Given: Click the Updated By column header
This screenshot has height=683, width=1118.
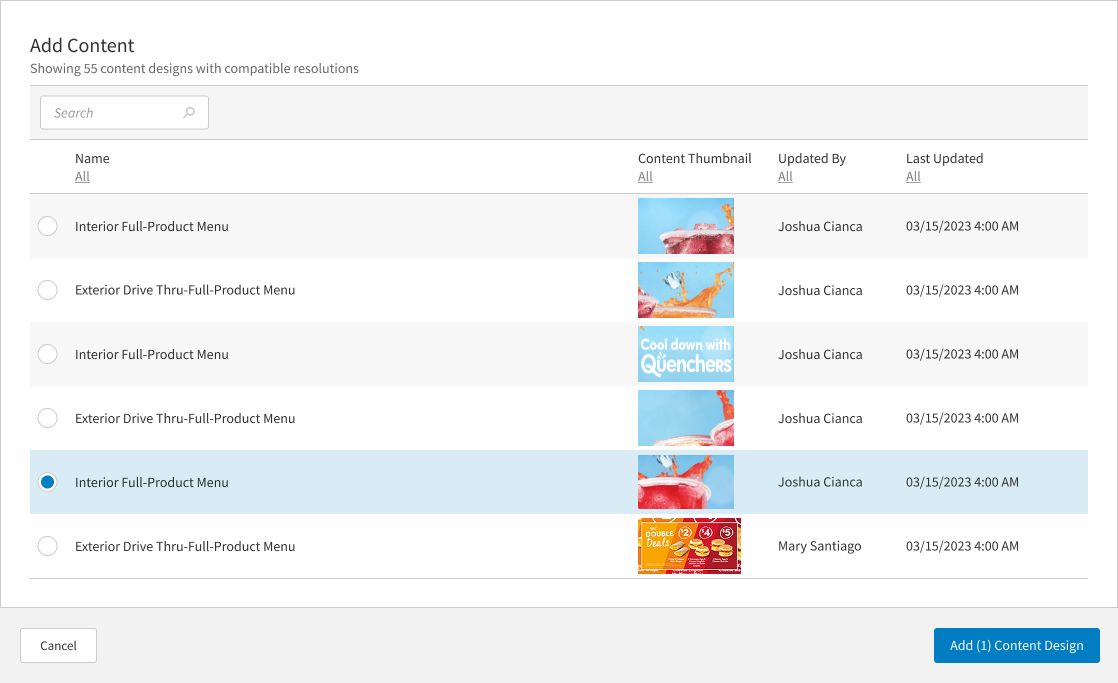Looking at the screenshot, I should pos(811,158).
